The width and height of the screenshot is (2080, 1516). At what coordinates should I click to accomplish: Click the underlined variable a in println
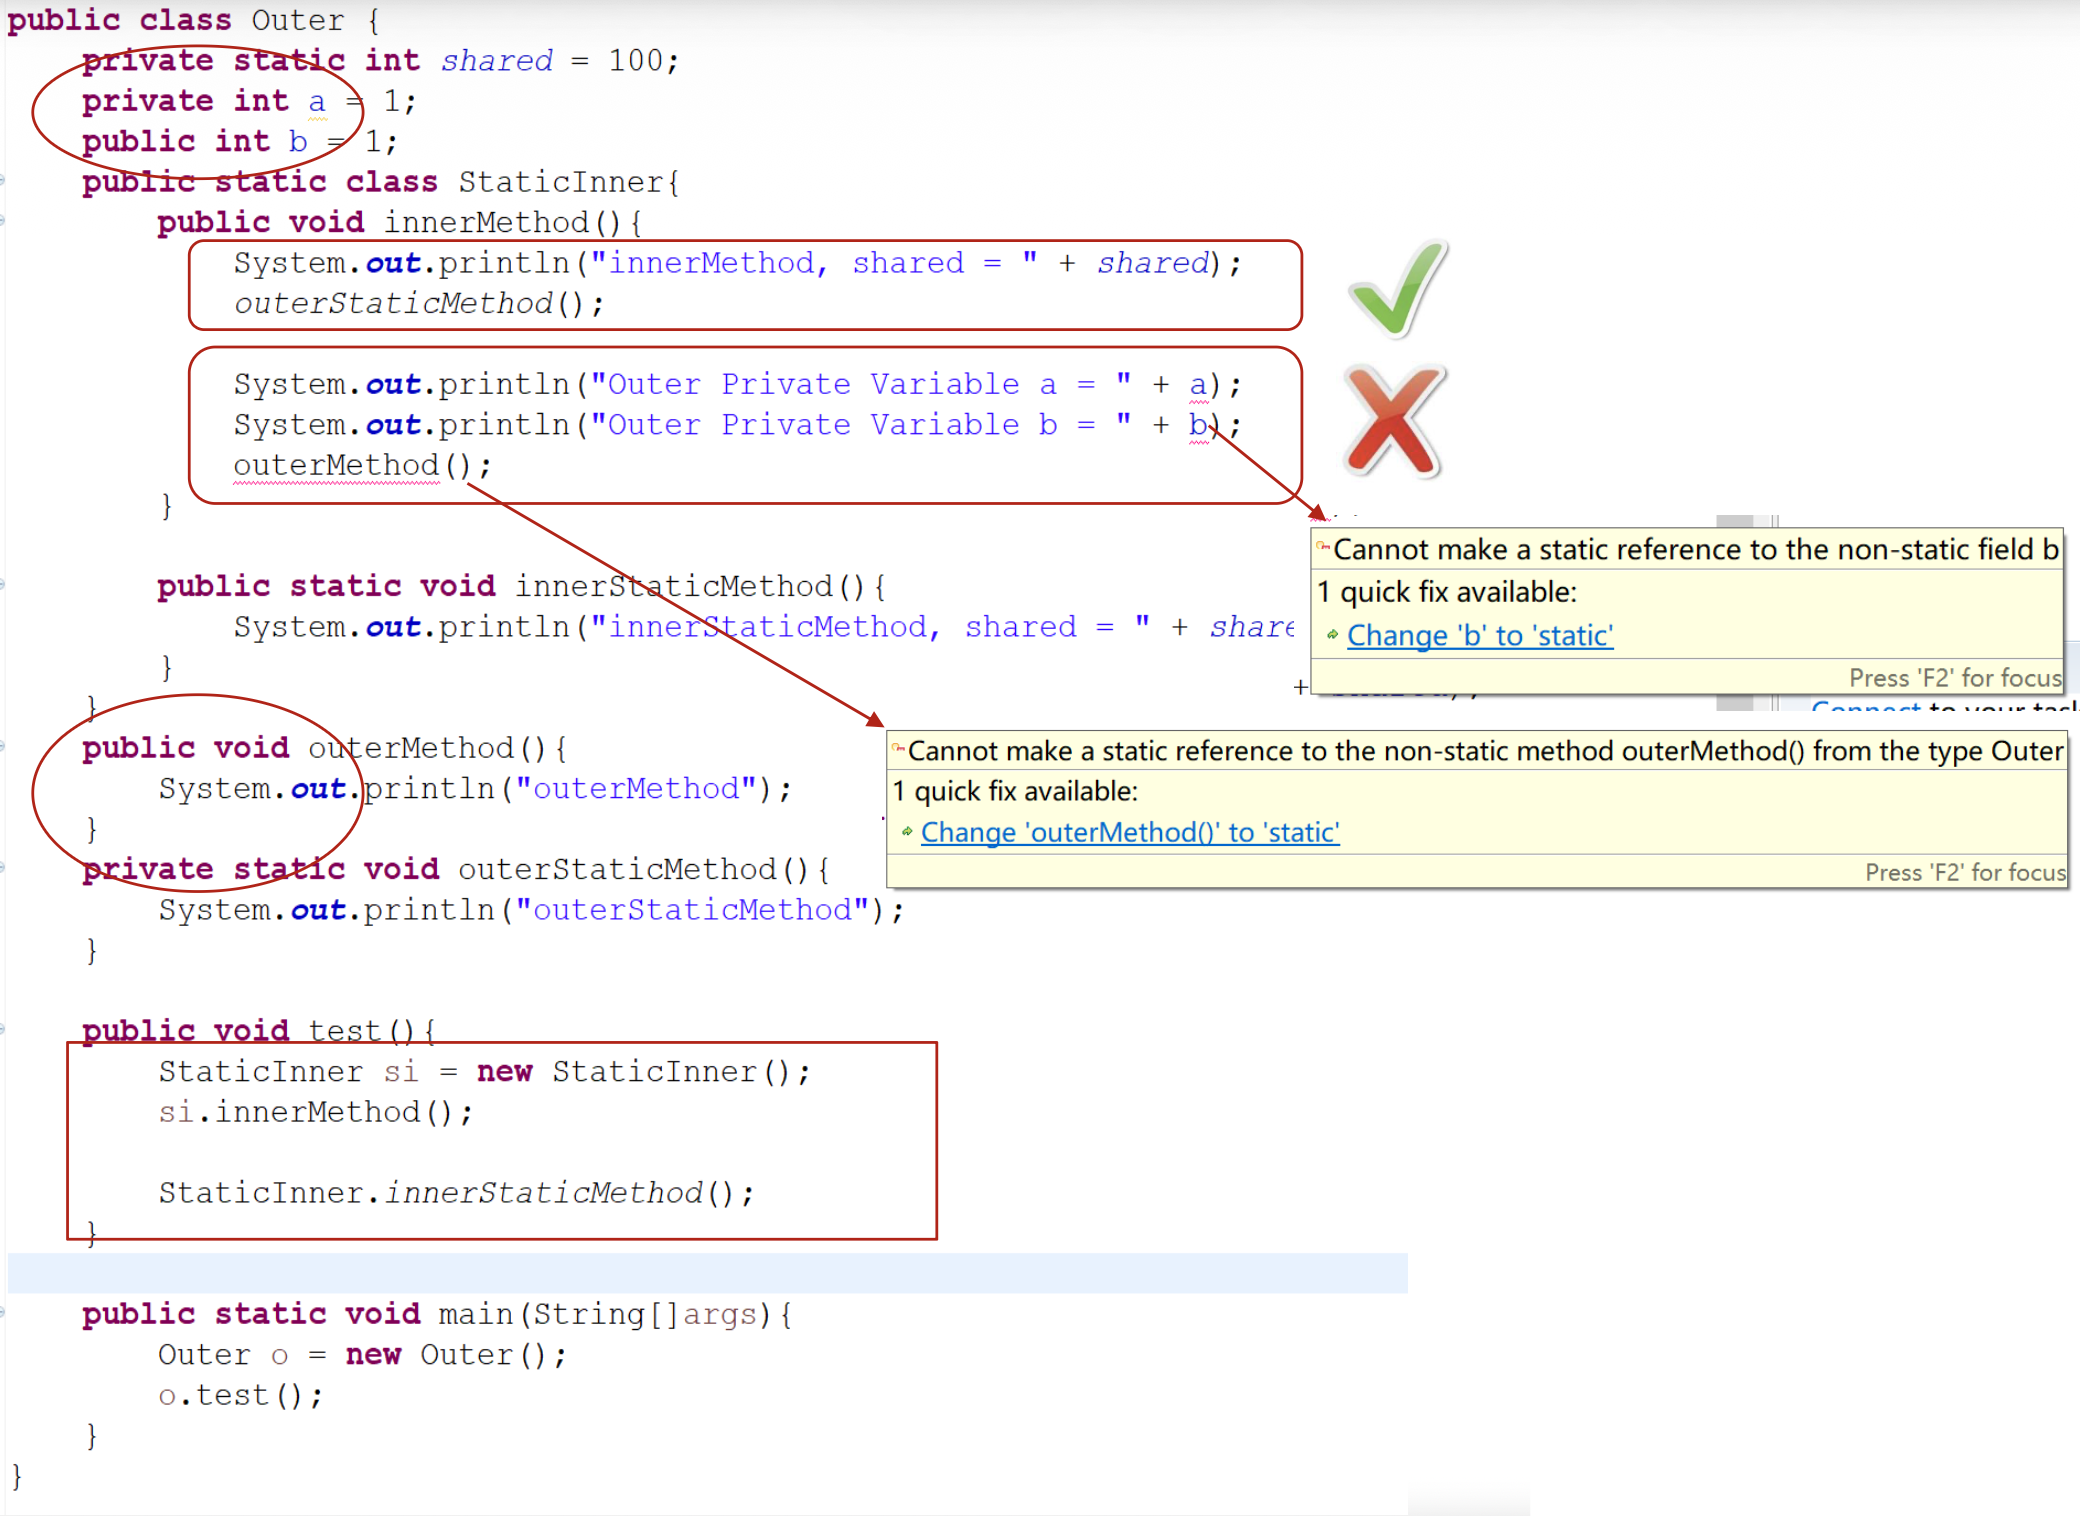point(1198,385)
